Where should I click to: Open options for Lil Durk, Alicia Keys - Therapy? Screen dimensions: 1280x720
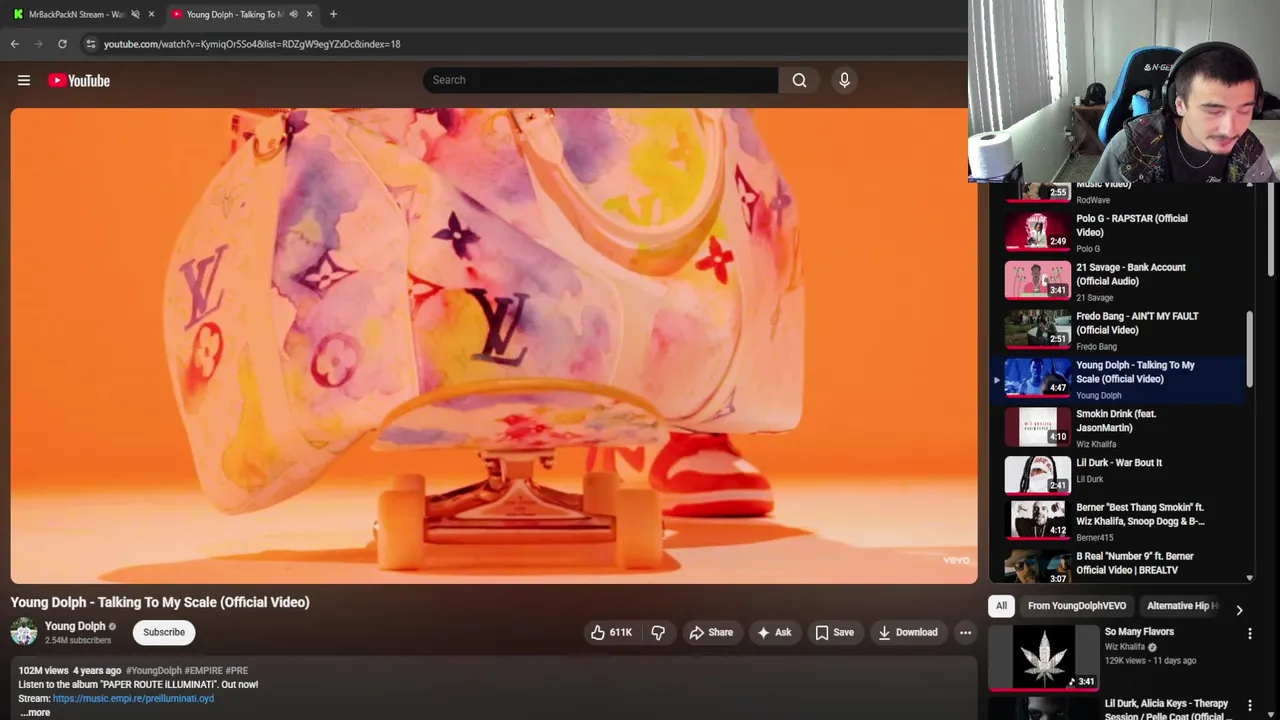(1249, 705)
